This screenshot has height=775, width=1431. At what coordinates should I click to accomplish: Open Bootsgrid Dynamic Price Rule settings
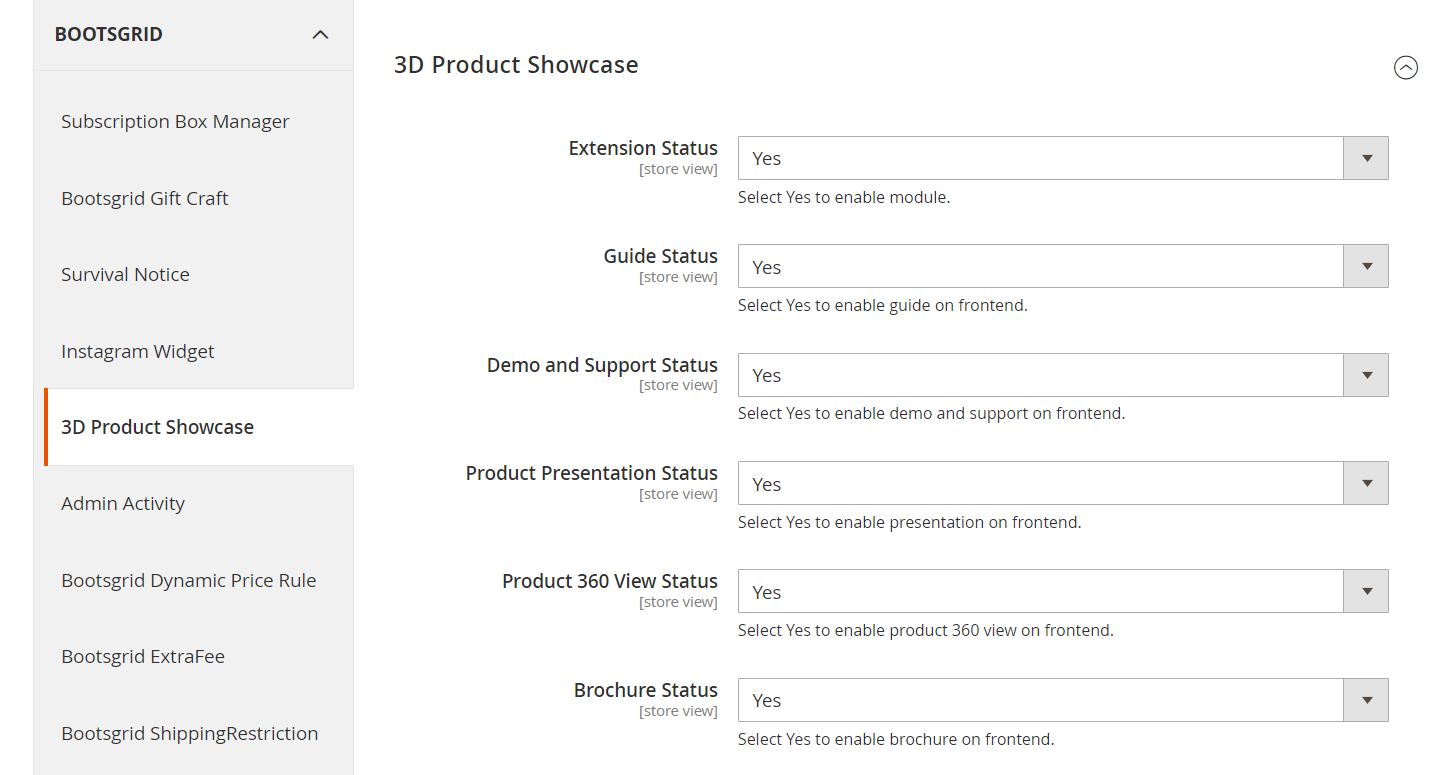tap(189, 580)
